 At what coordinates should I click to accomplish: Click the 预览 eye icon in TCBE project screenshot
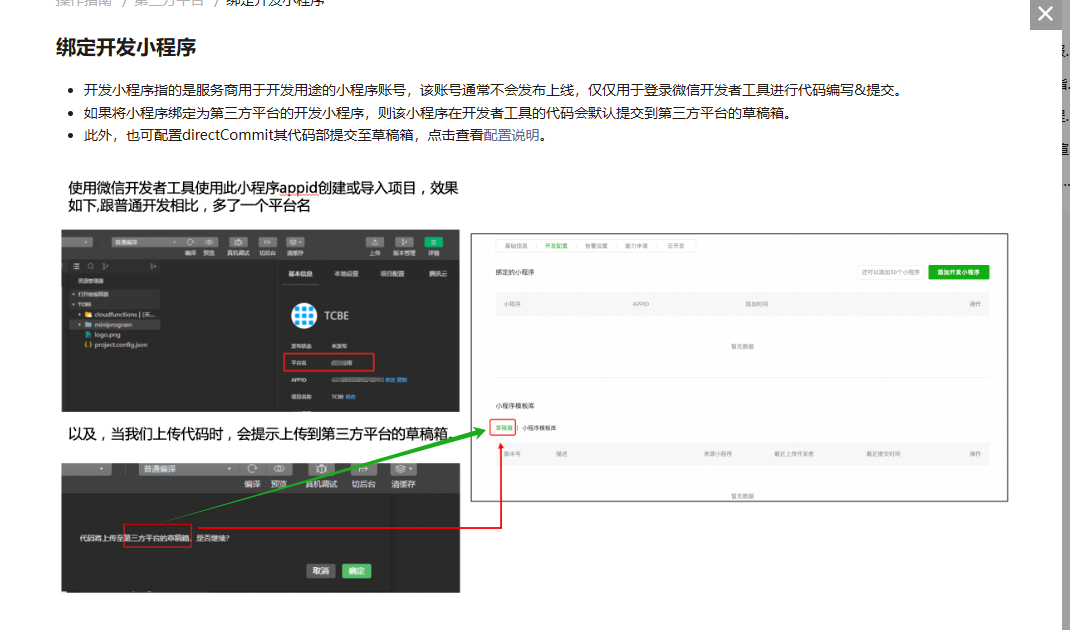209,242
